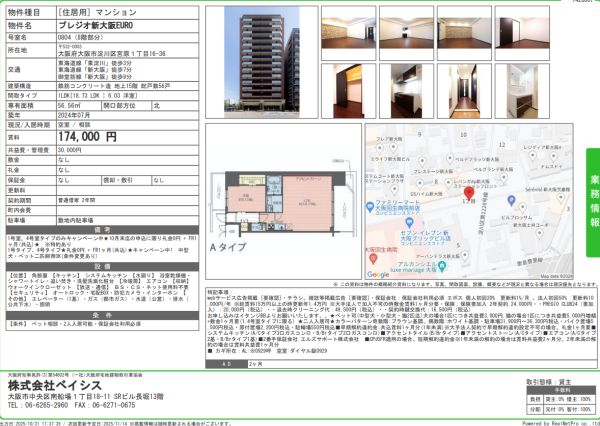Click the grey pin above GSハイム新大阪
600x426 pixels.
(420, 184)
